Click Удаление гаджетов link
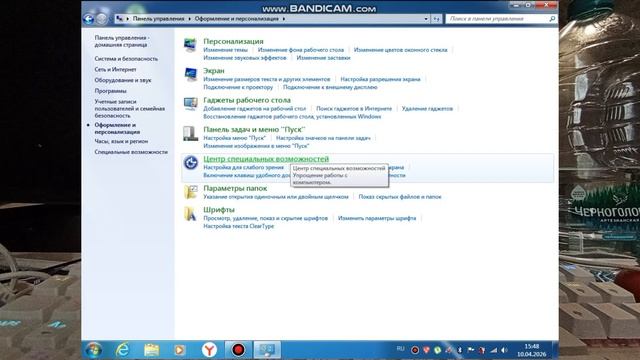The height and width of the screenshot is (360, 640). click(427, 109)
